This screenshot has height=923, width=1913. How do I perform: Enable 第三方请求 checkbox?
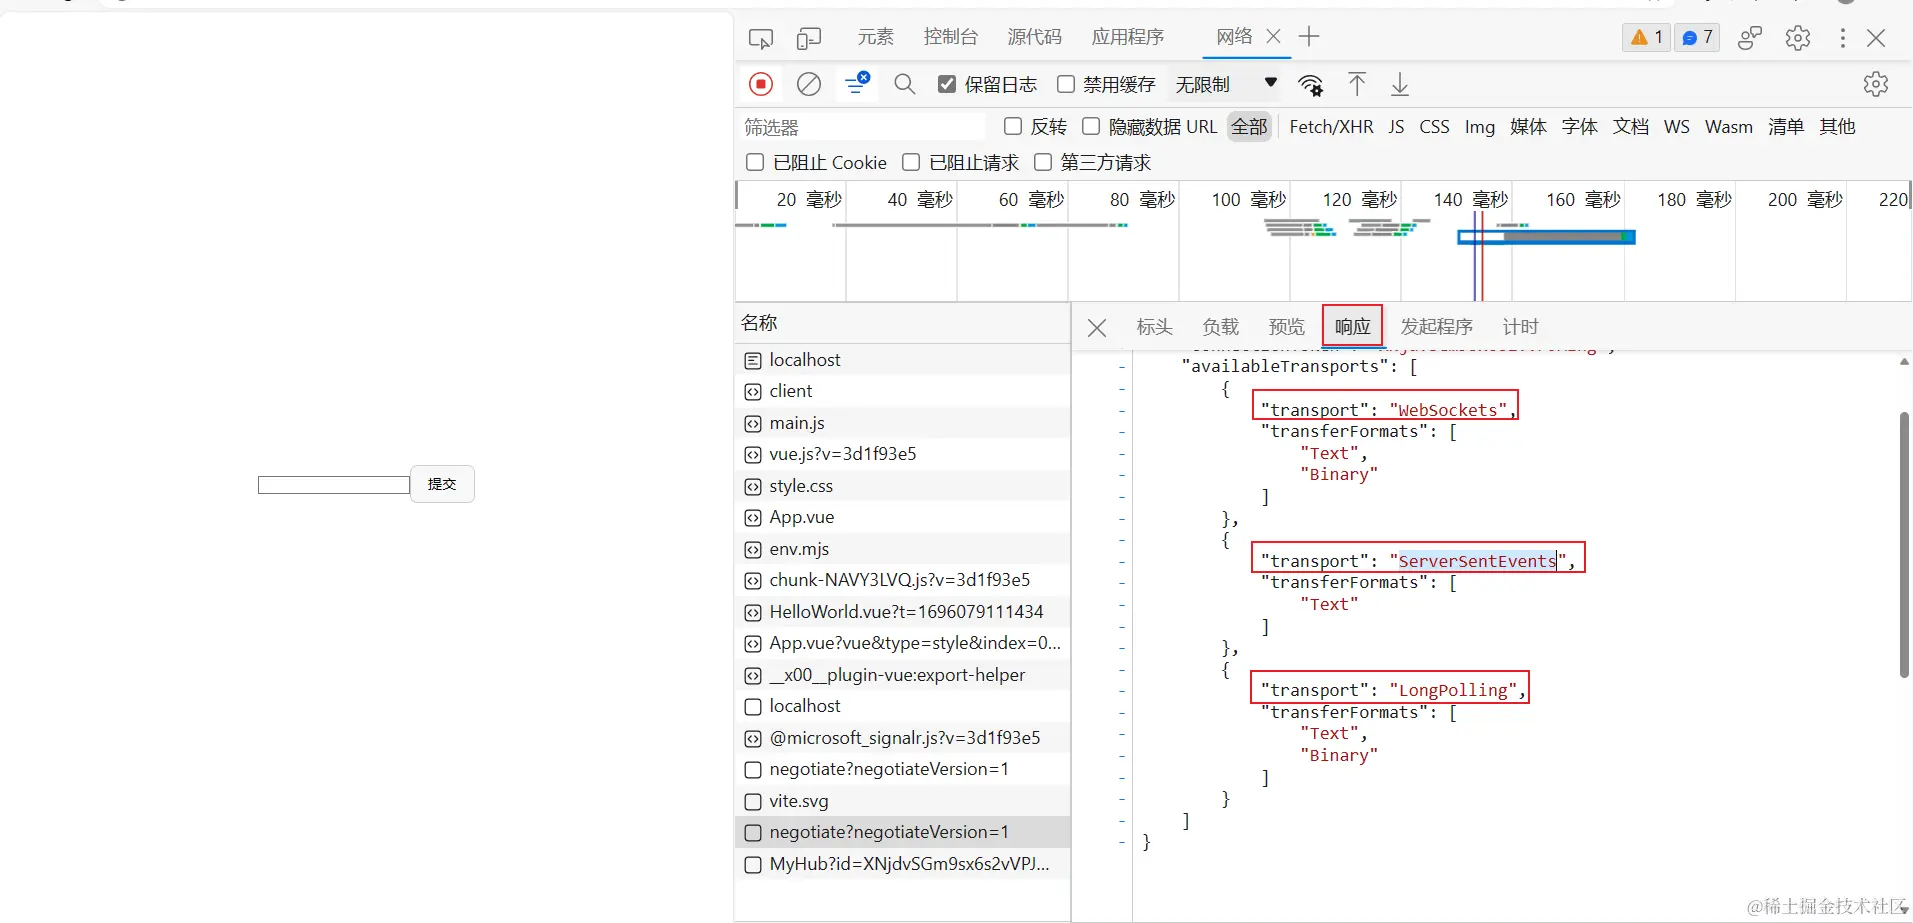point(1043,162)
